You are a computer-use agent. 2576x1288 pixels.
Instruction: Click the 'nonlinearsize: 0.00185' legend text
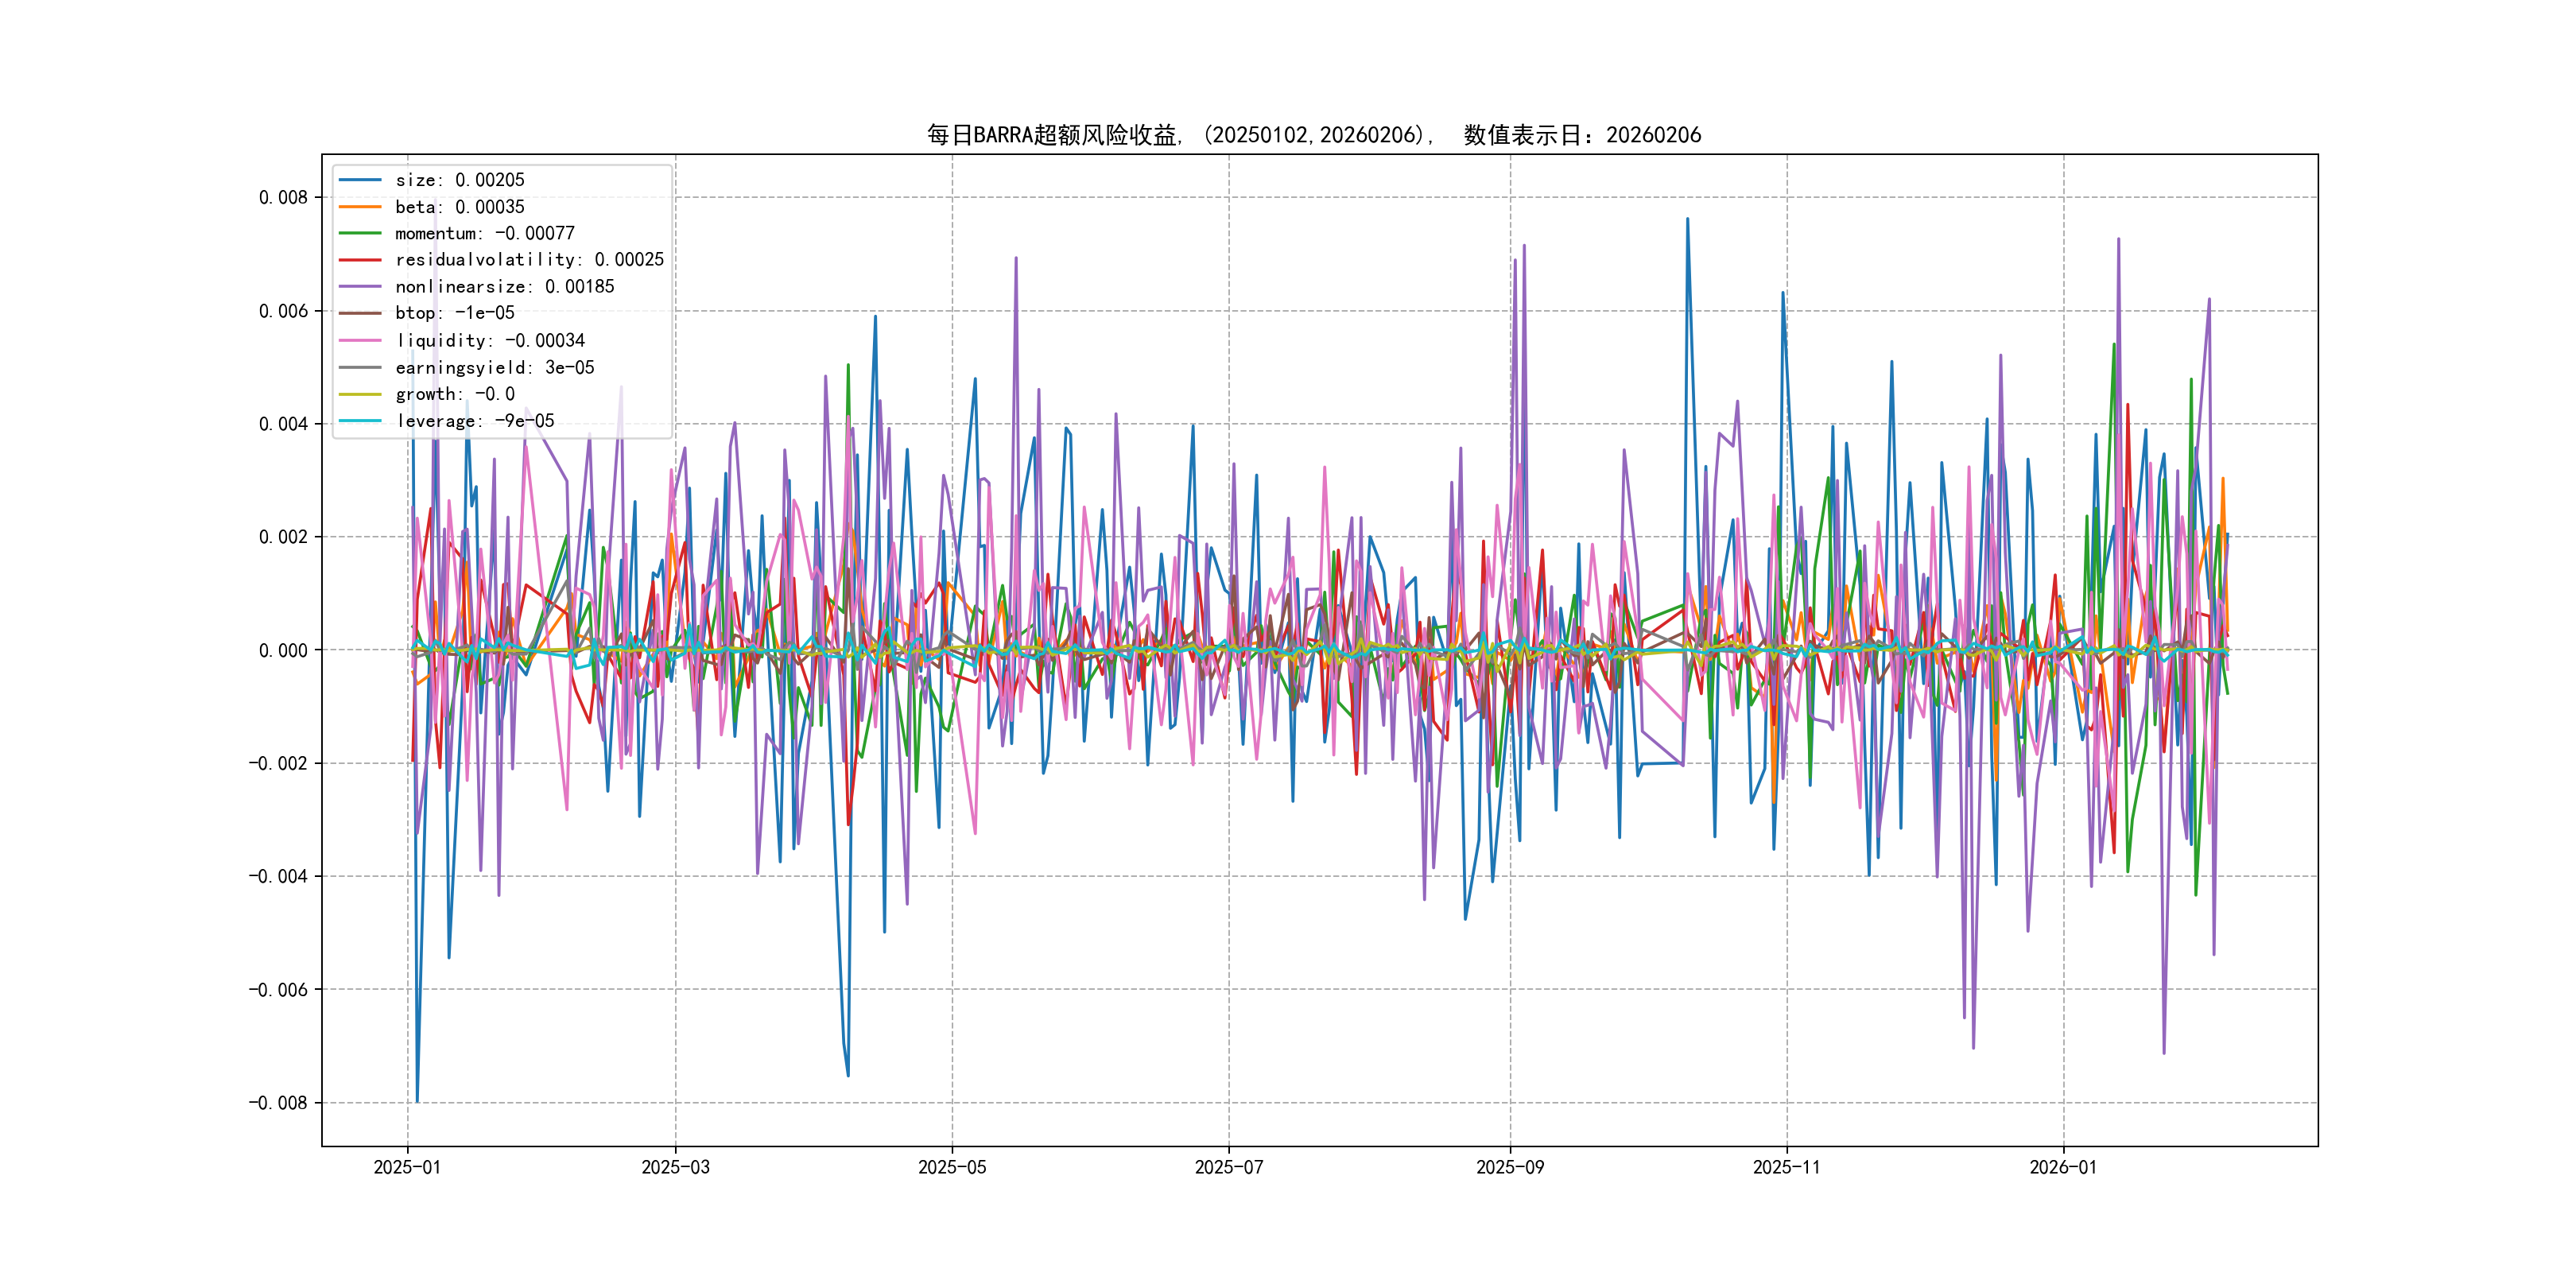point(504,287)
